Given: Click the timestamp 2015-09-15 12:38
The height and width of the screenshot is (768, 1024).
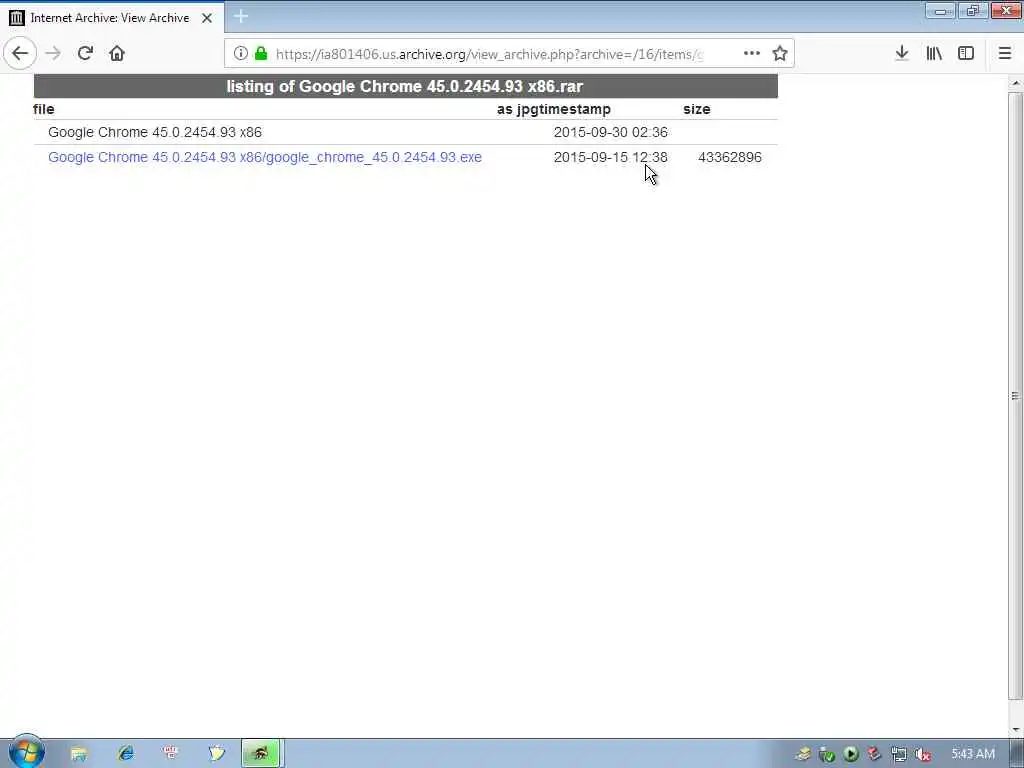Looking at the screenshot, I should (611, 157).
